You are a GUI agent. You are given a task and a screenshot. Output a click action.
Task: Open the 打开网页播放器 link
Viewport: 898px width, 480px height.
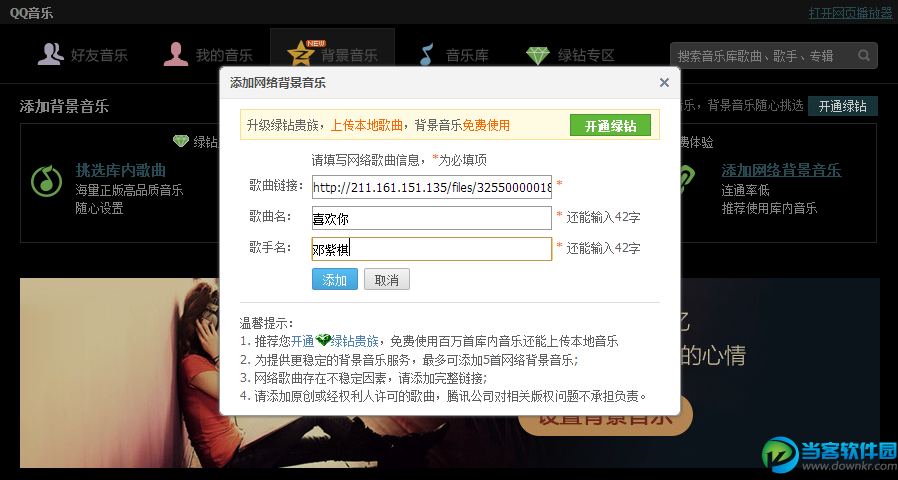[x=850, y=13]
